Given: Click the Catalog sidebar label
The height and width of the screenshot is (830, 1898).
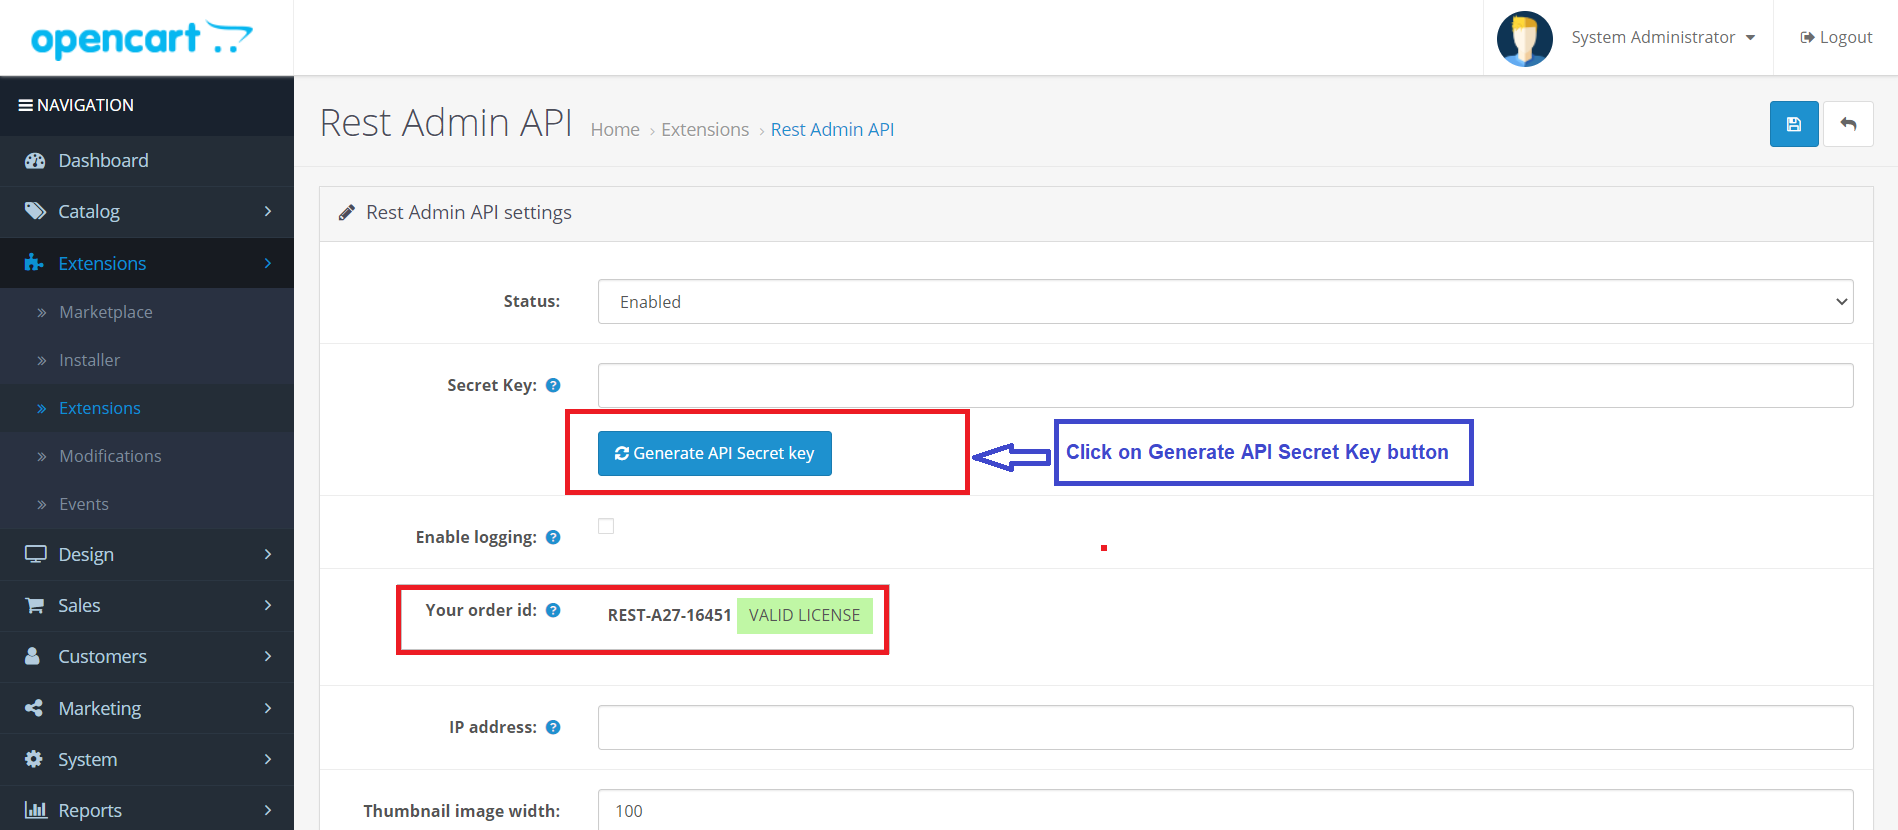Looking at the screenshot, I should click(x=89, y=211).
